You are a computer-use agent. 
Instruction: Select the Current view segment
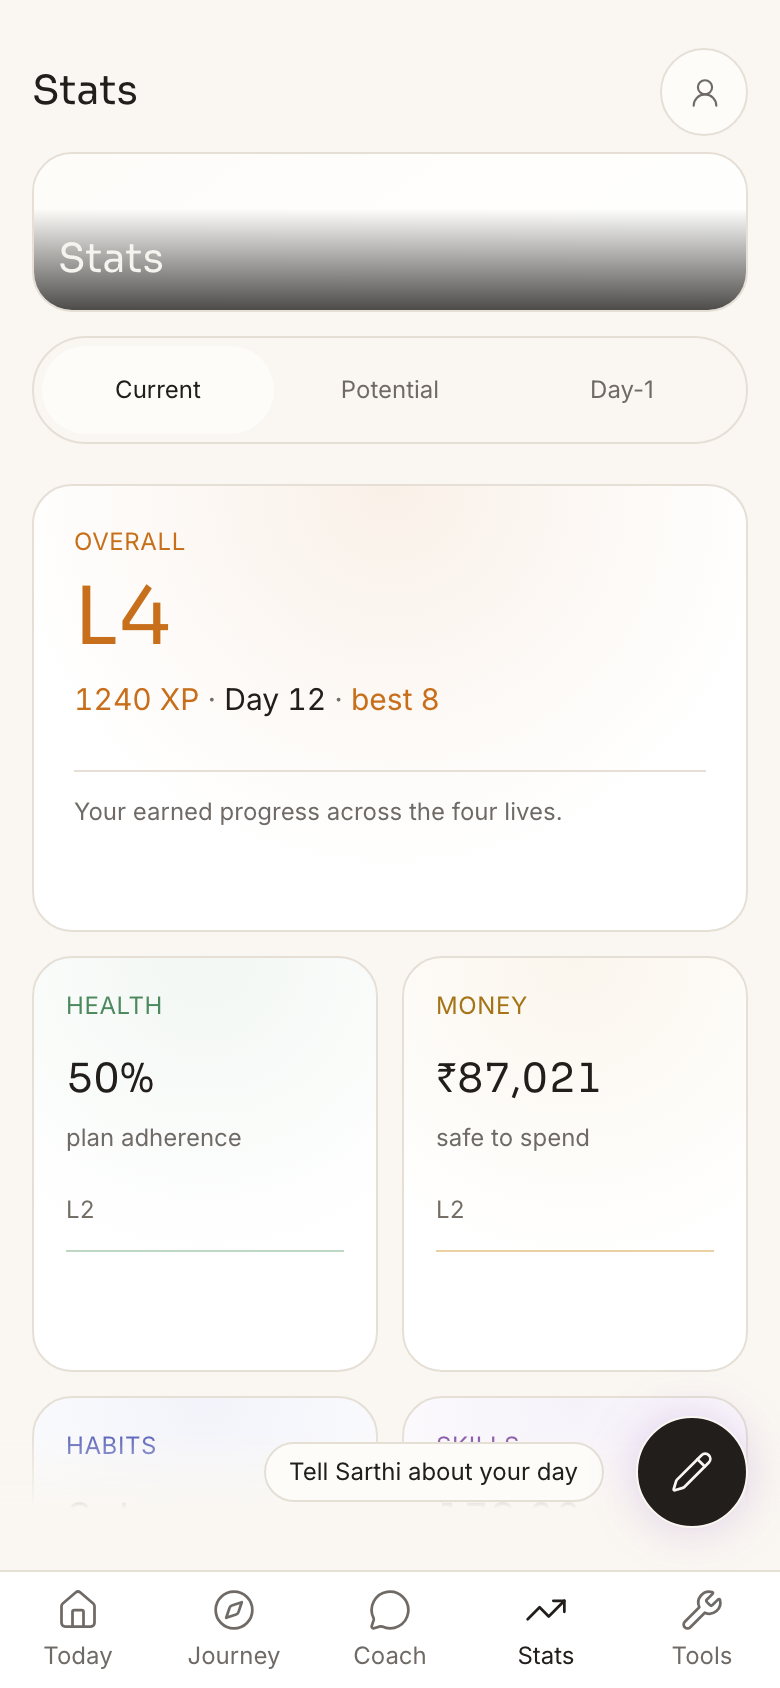[x=158, y=390]
